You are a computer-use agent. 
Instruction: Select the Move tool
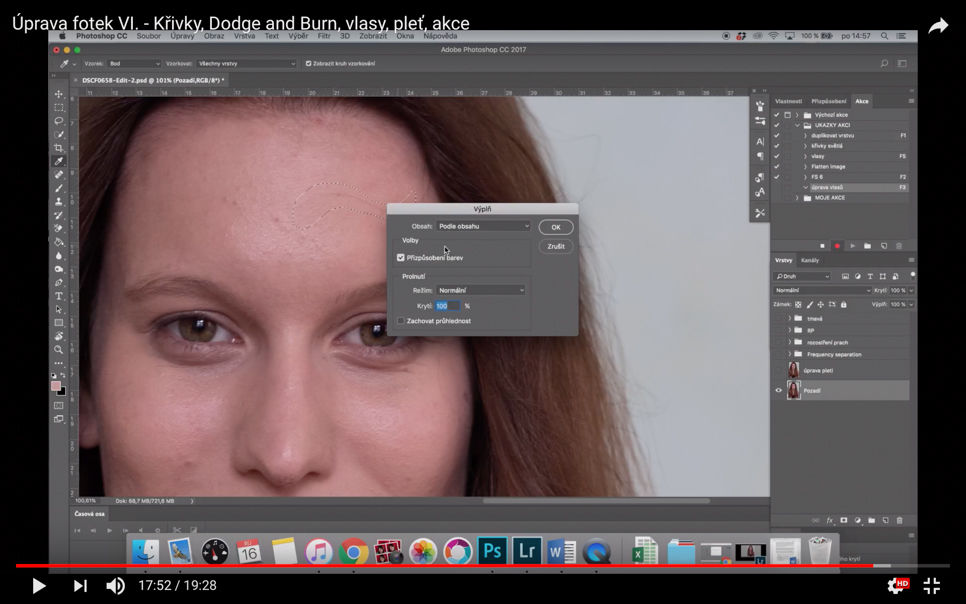pos(59,94)
